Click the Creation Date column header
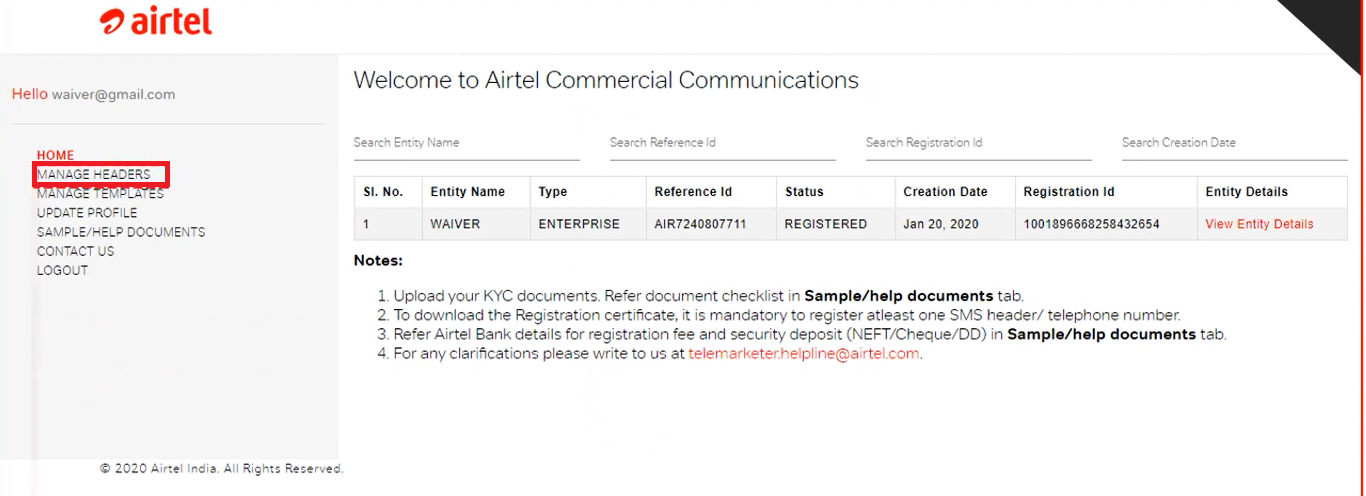Screen dimensions: 1366x496 pos(945,192)
